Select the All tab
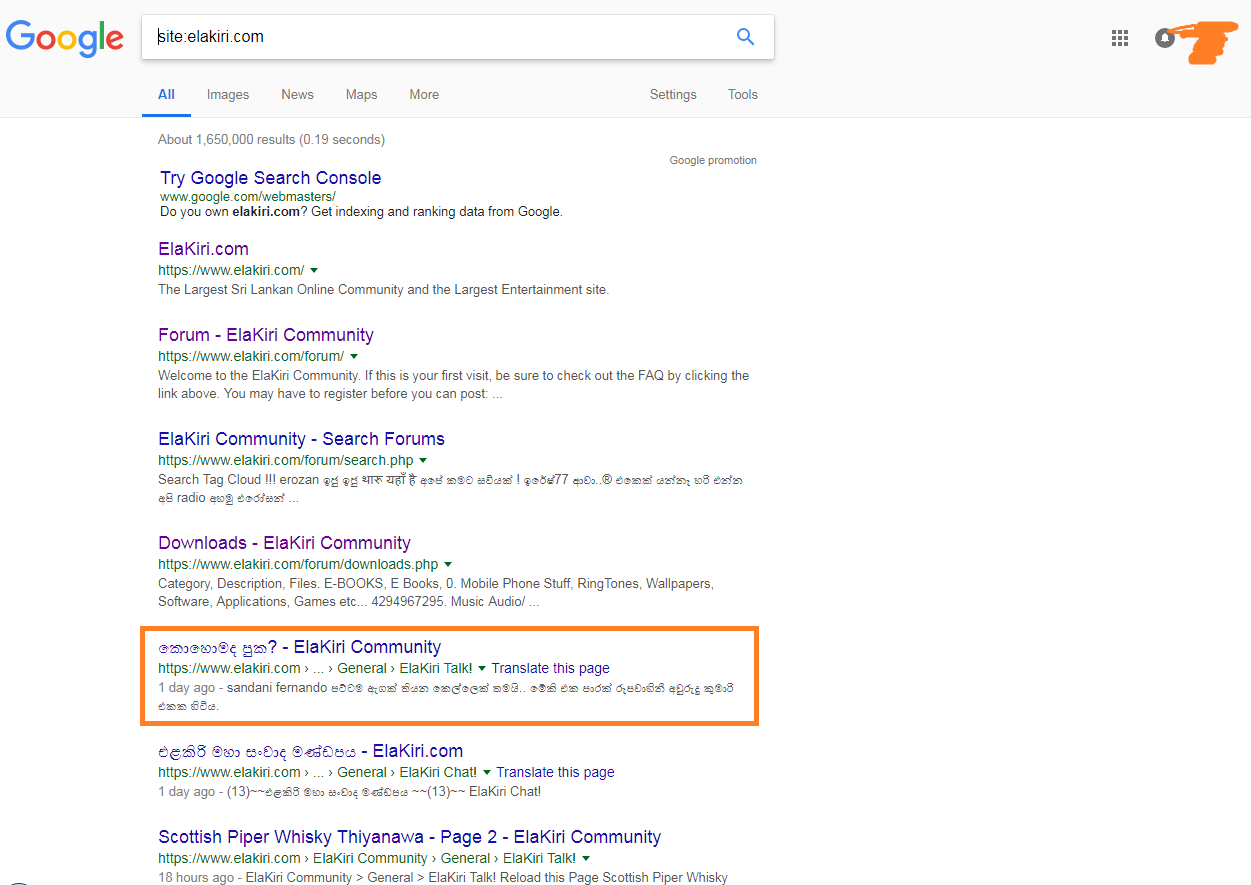This screenshot has width=1251, height=885. (166, 95)
